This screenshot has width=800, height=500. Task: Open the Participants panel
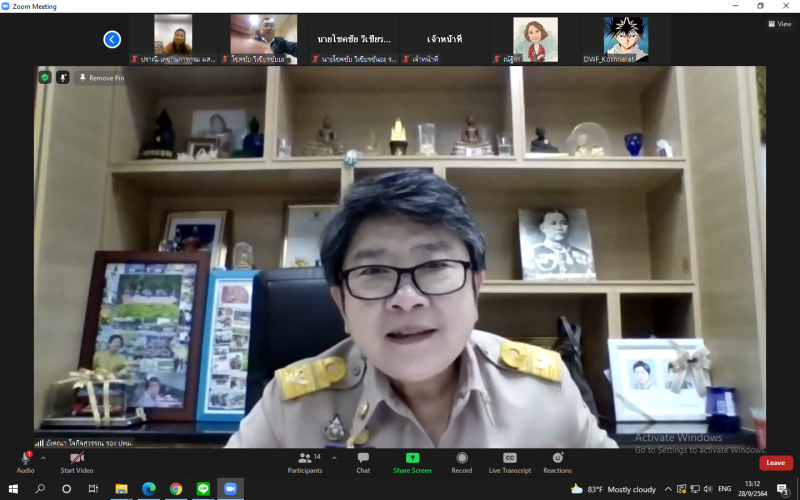pyautogui.click(x=305, y=462)
